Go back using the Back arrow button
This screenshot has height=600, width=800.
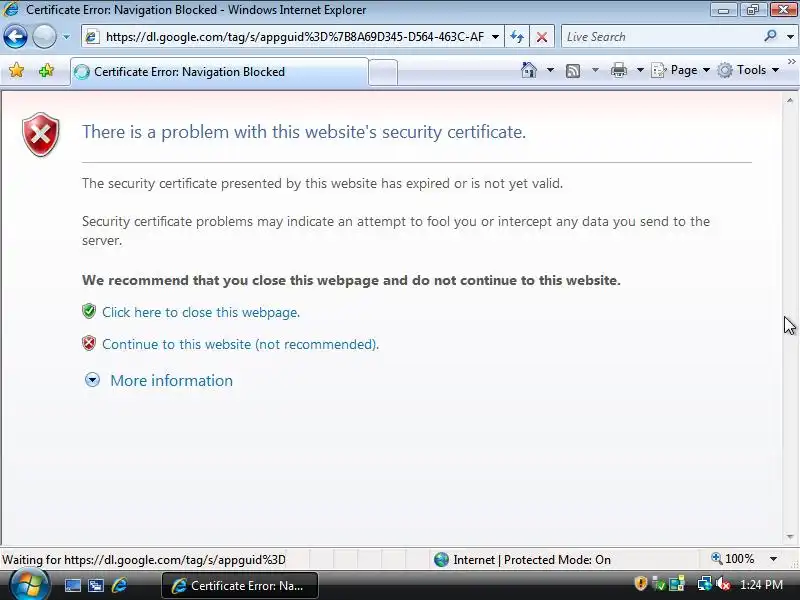[15, 37]
